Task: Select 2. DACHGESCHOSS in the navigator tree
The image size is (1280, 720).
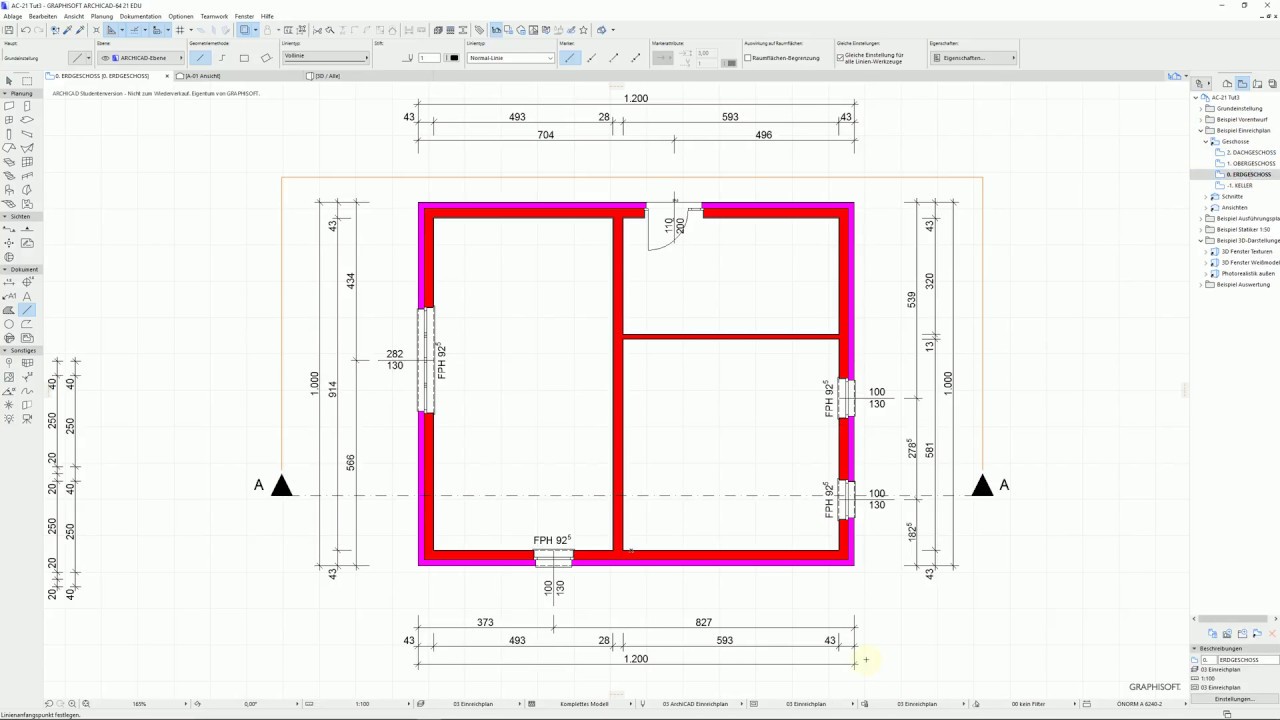Action: pos(1251,152)
